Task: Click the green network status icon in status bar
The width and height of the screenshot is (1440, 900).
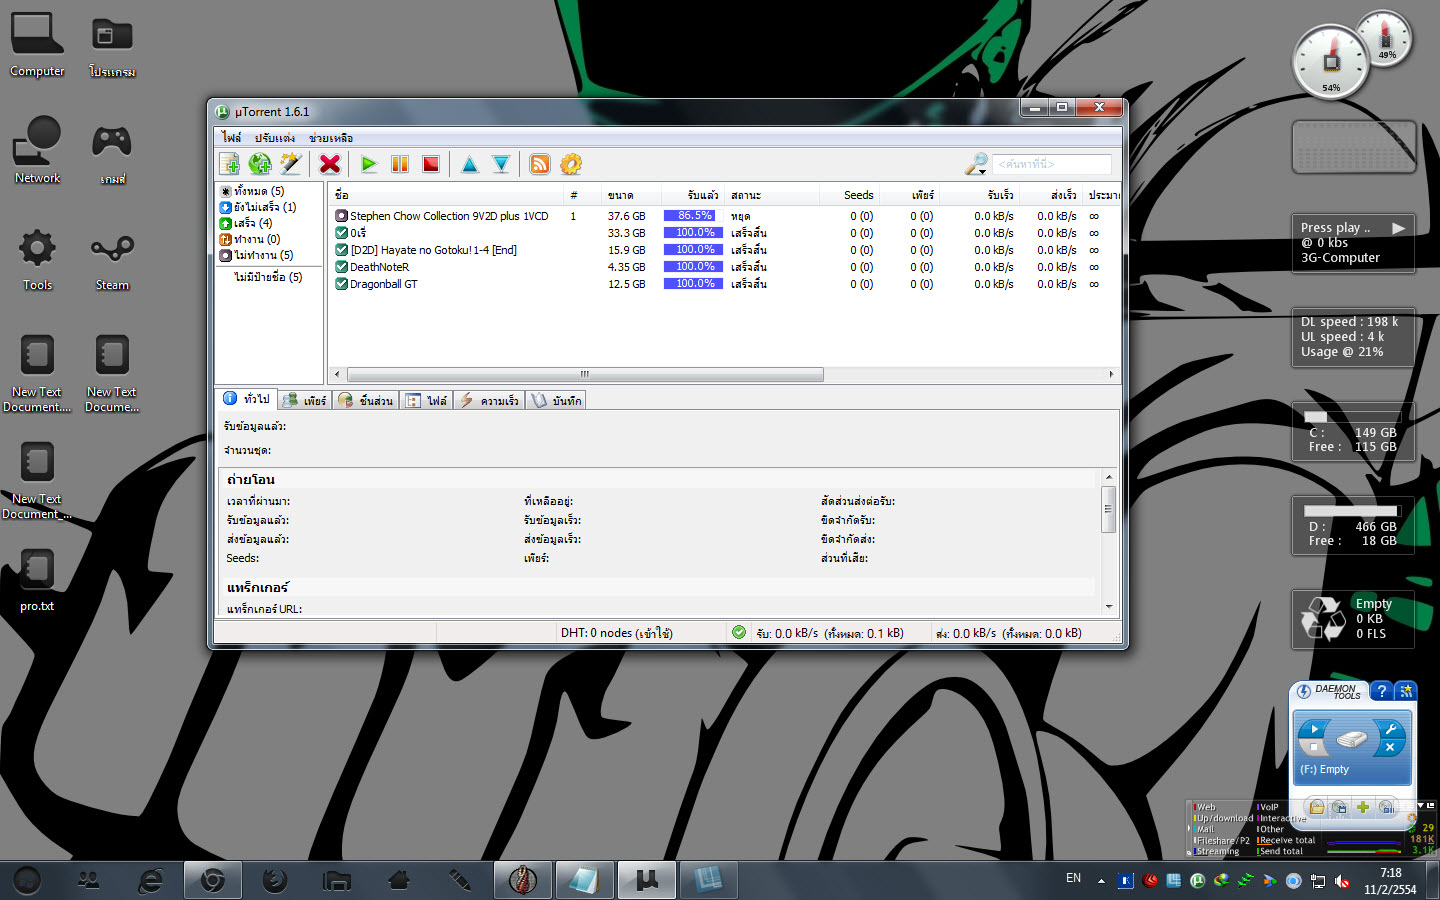Action: 739,632
